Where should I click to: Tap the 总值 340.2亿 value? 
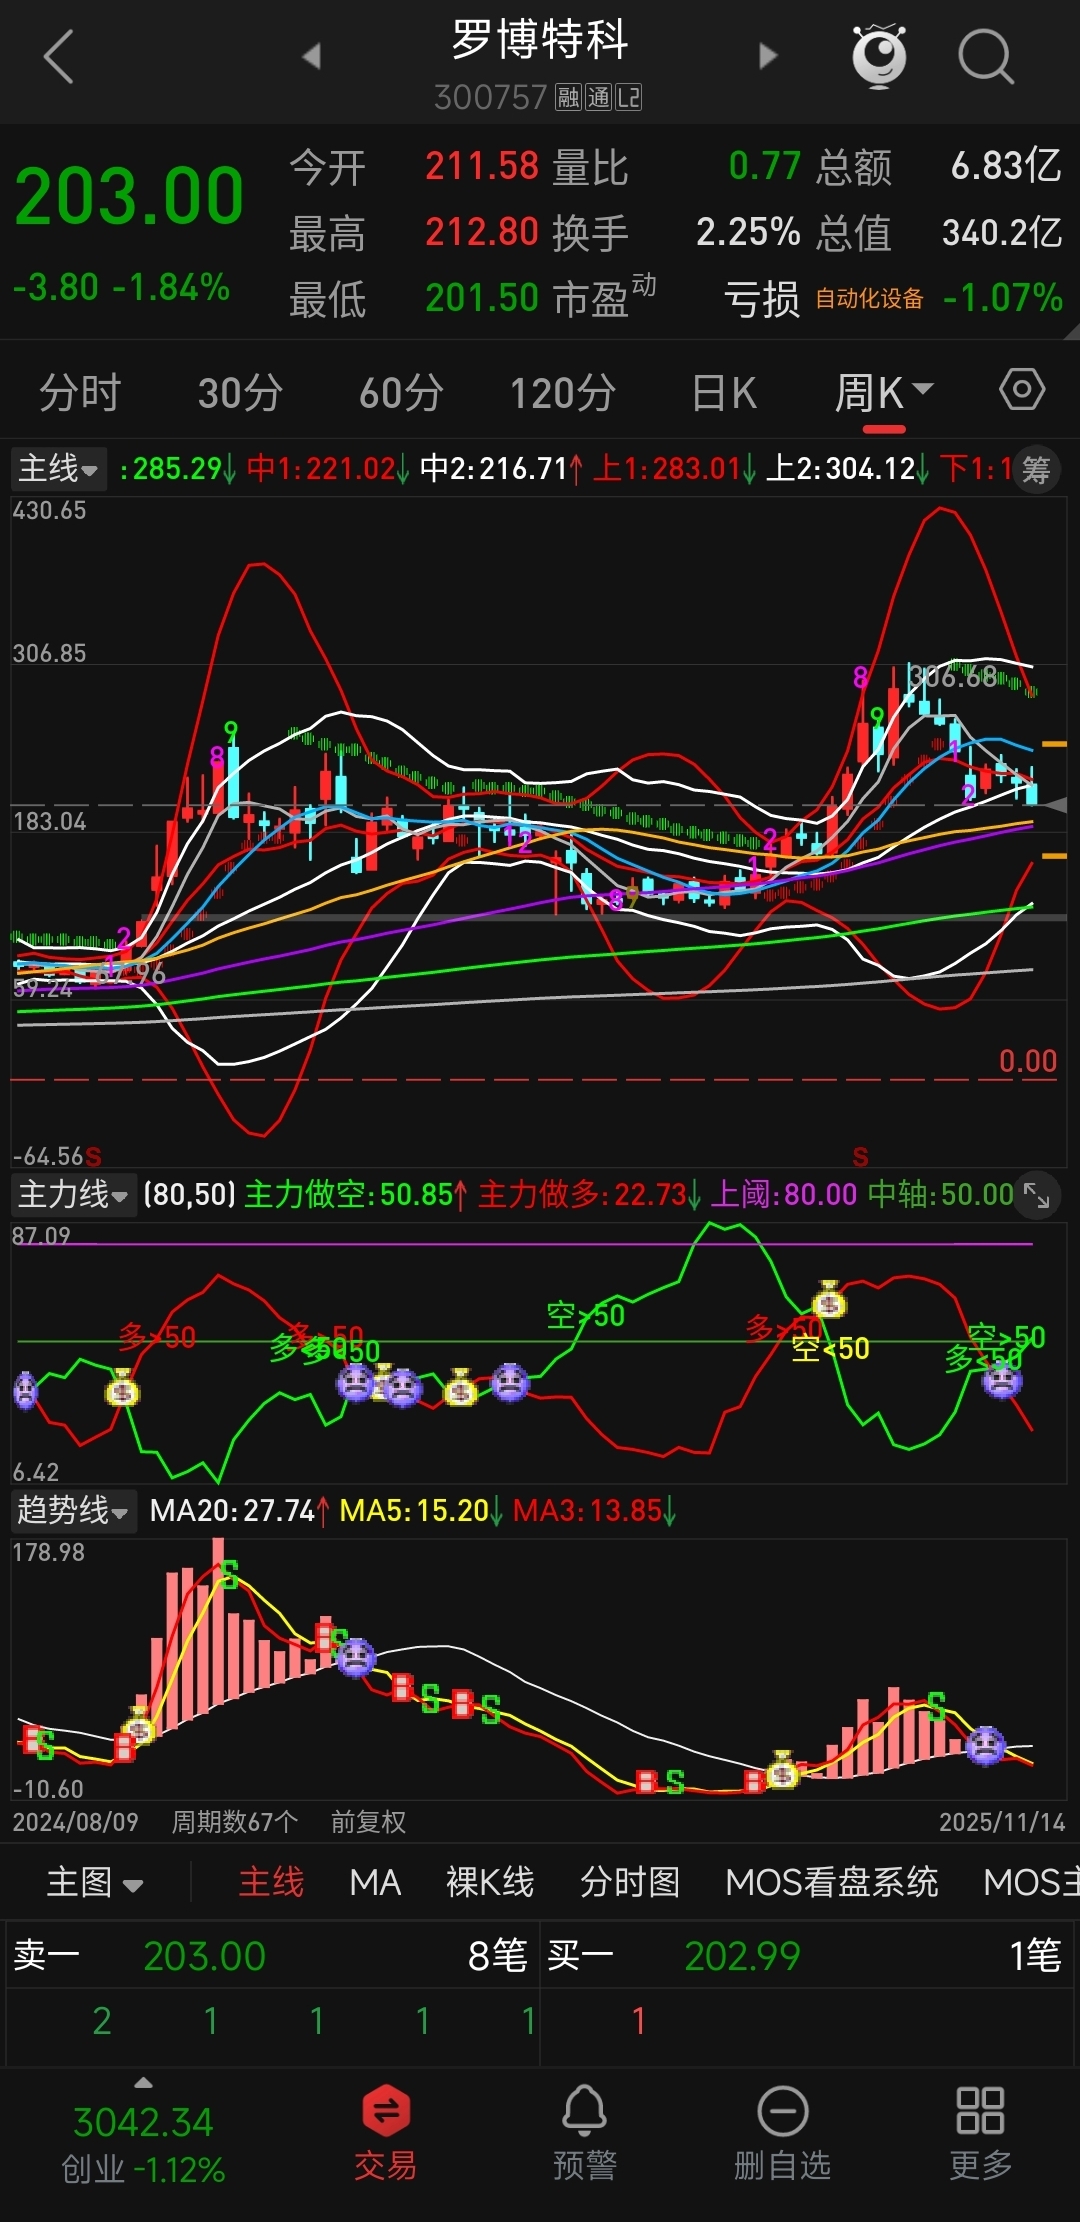pos(1002,232)
